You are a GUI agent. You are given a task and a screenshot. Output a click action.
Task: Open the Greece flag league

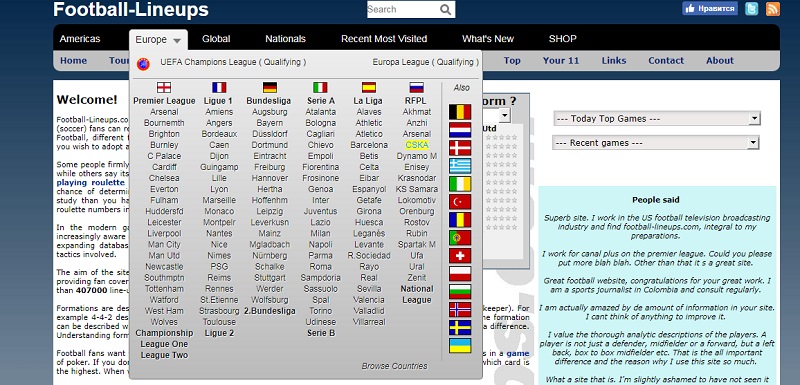pyautogui.click(x=460, y=166)
